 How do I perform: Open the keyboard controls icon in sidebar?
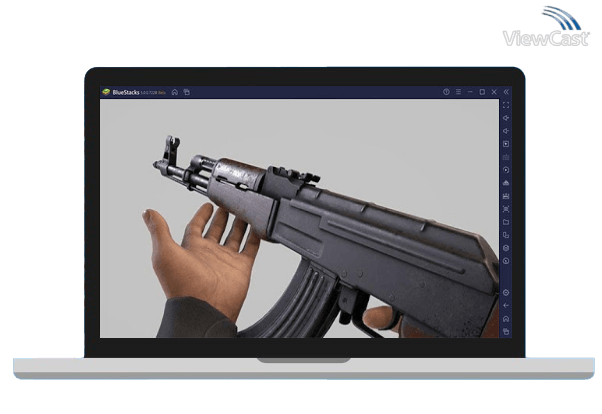coord(506,157)
